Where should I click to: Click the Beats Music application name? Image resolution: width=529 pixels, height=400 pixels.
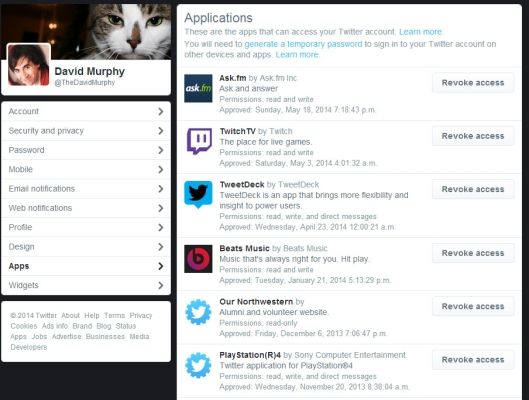tap(244, 248)
